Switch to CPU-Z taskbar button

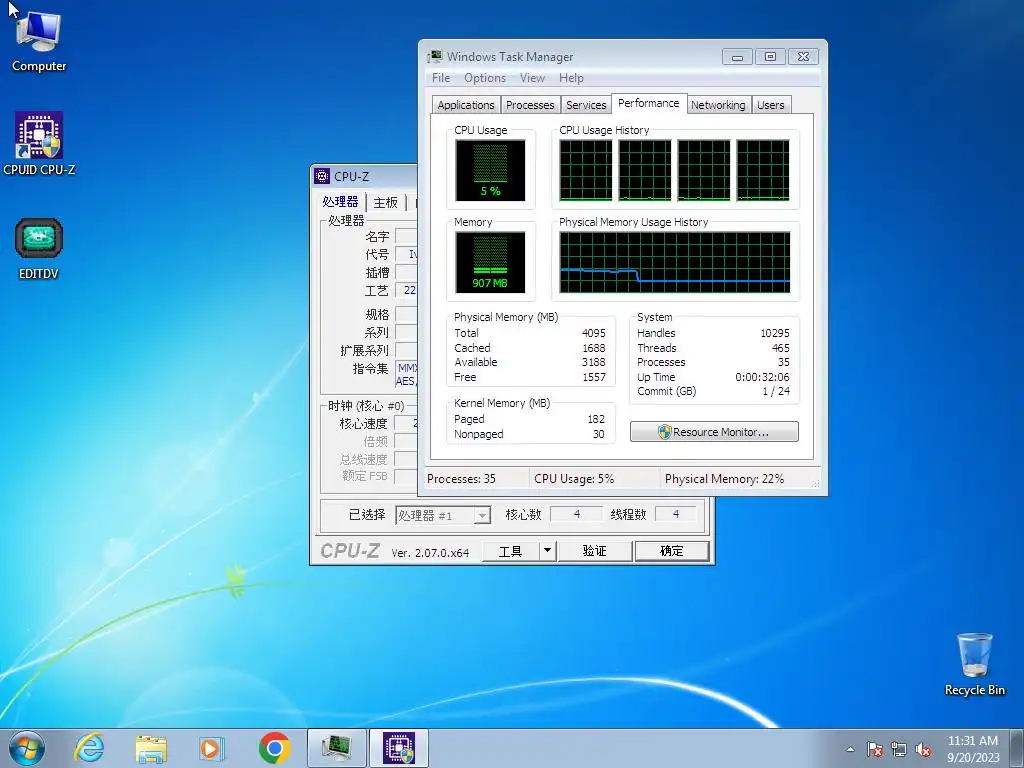398,748
